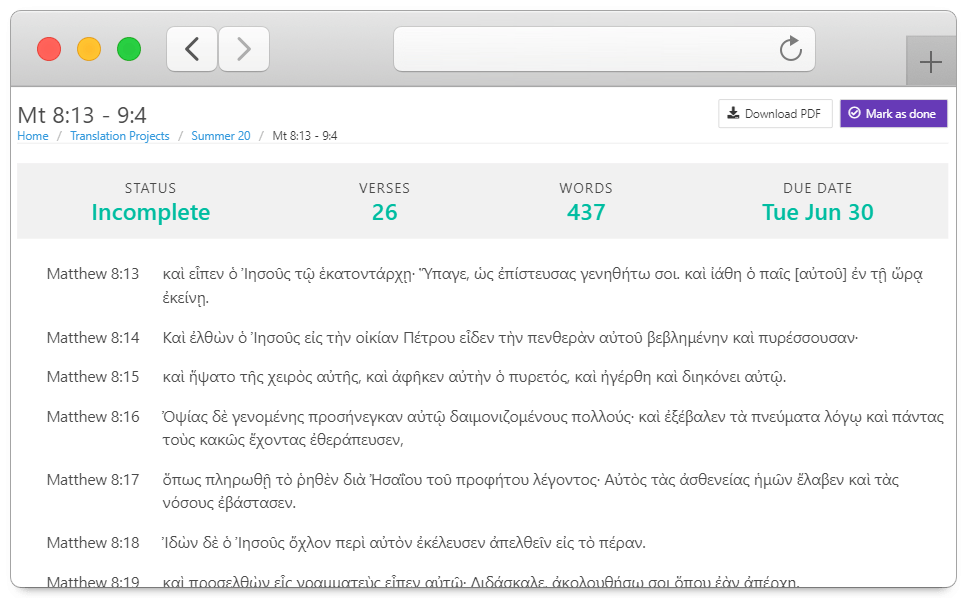This screenshot has width=967, height=598.
Task: Reload the current page
Action: click(791, 48)
